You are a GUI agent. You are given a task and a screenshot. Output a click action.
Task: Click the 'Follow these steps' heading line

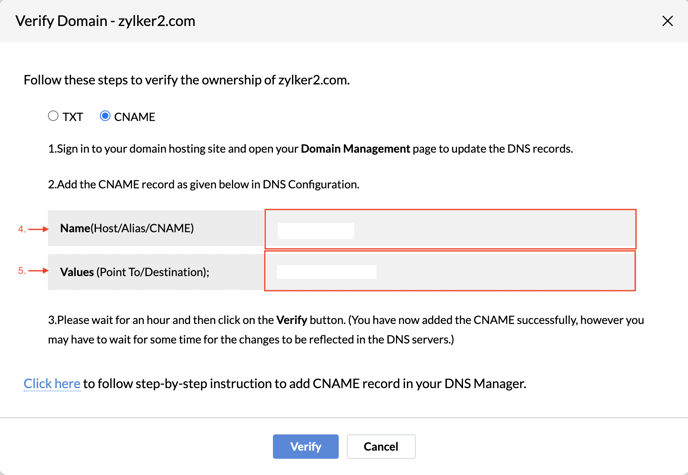(x=186, y=80)
